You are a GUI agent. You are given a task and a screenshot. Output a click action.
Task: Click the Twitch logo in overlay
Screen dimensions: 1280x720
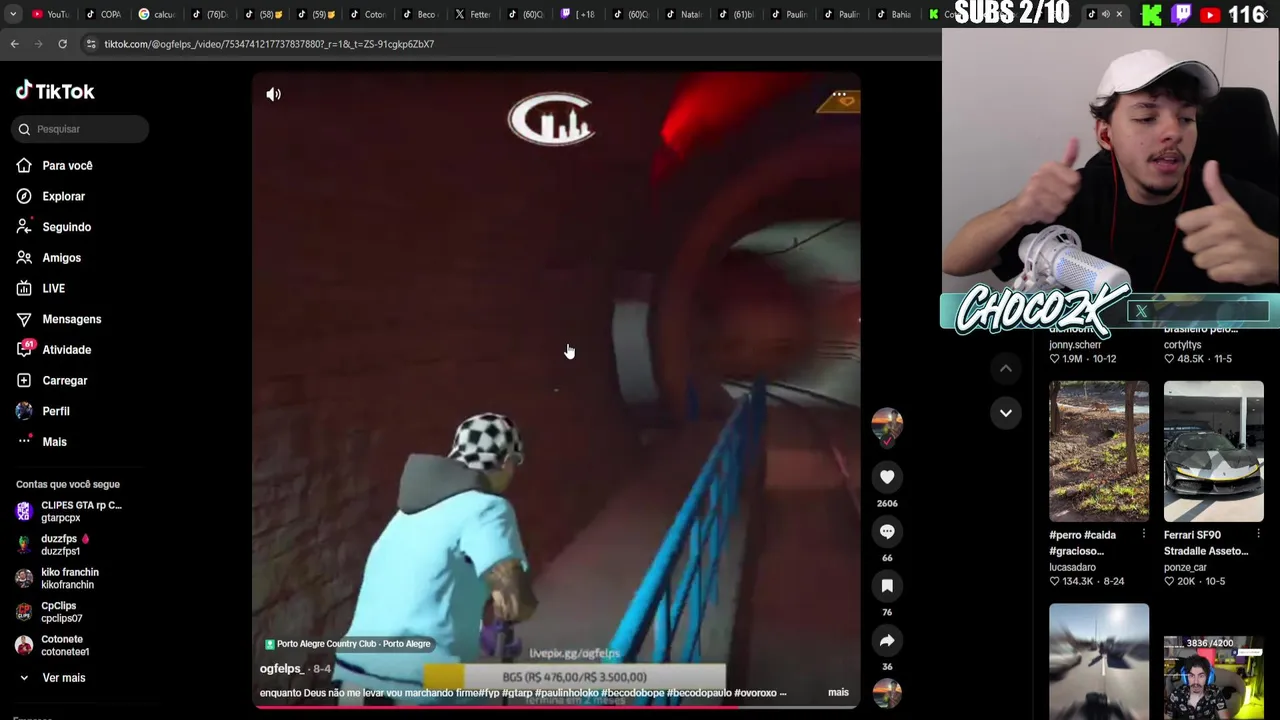tap(1180, 14)
